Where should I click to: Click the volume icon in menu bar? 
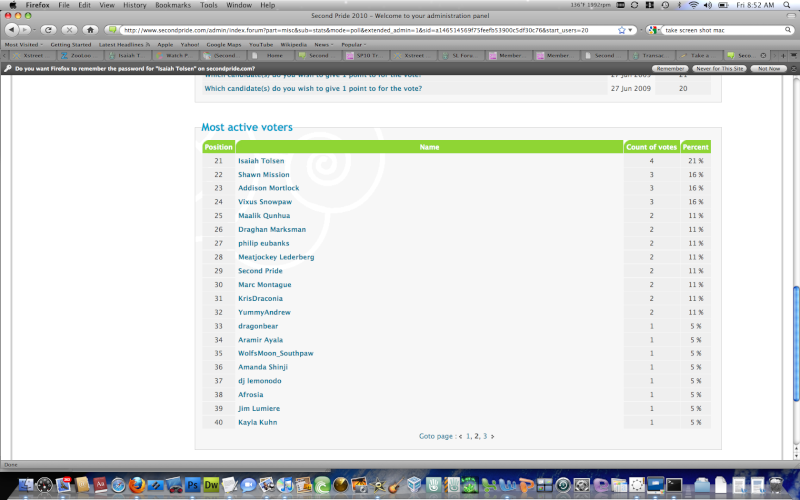708,5
